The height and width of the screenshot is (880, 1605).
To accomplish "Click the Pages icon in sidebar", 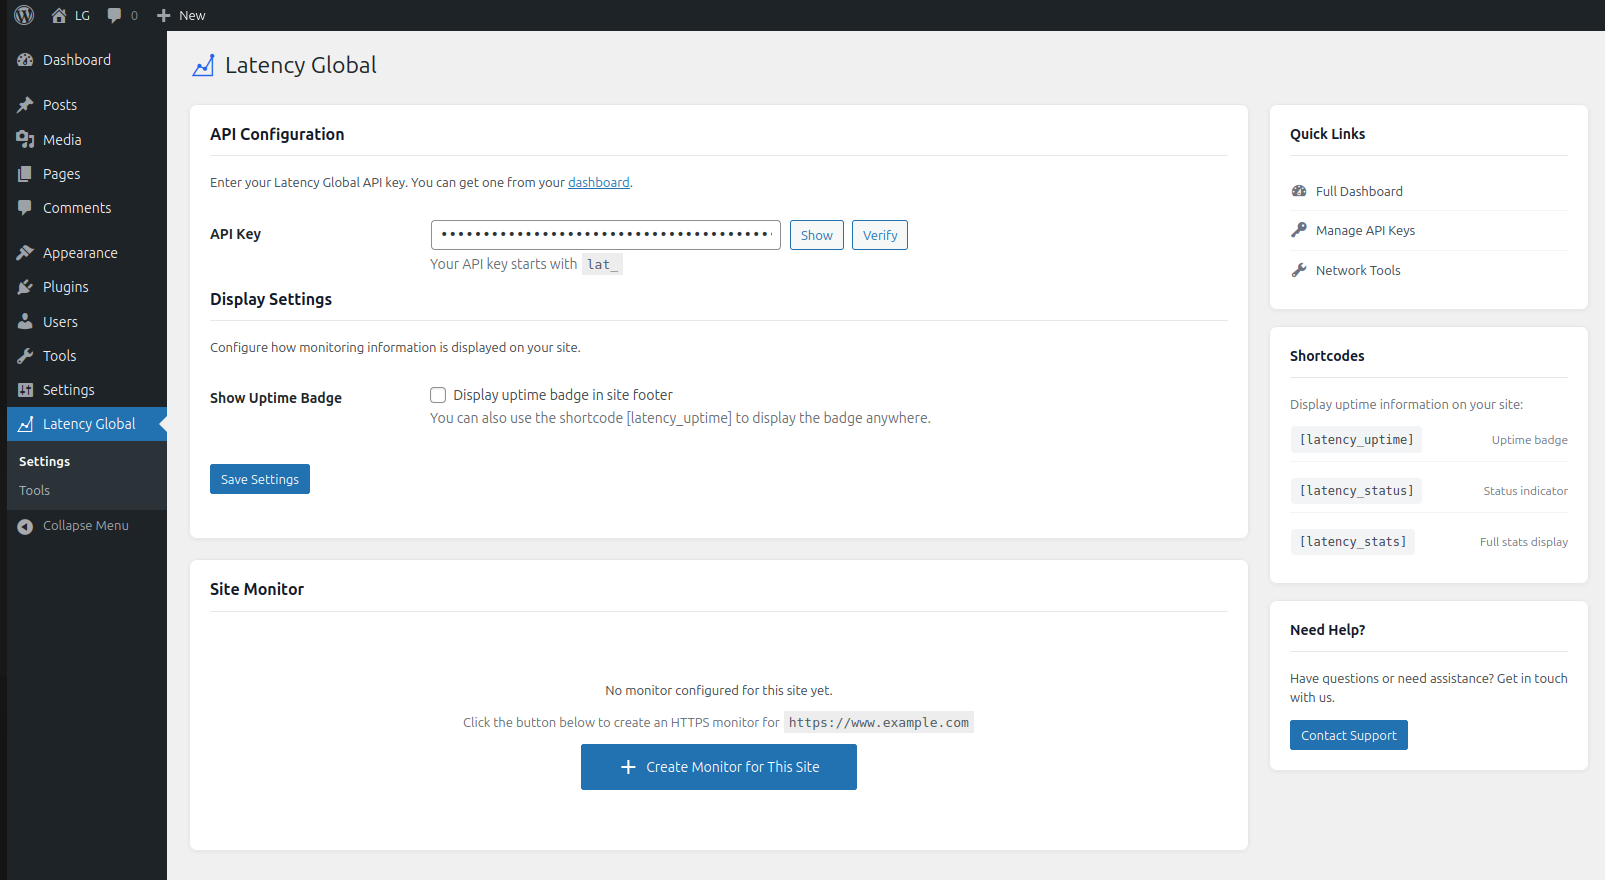I will (25, 174).
